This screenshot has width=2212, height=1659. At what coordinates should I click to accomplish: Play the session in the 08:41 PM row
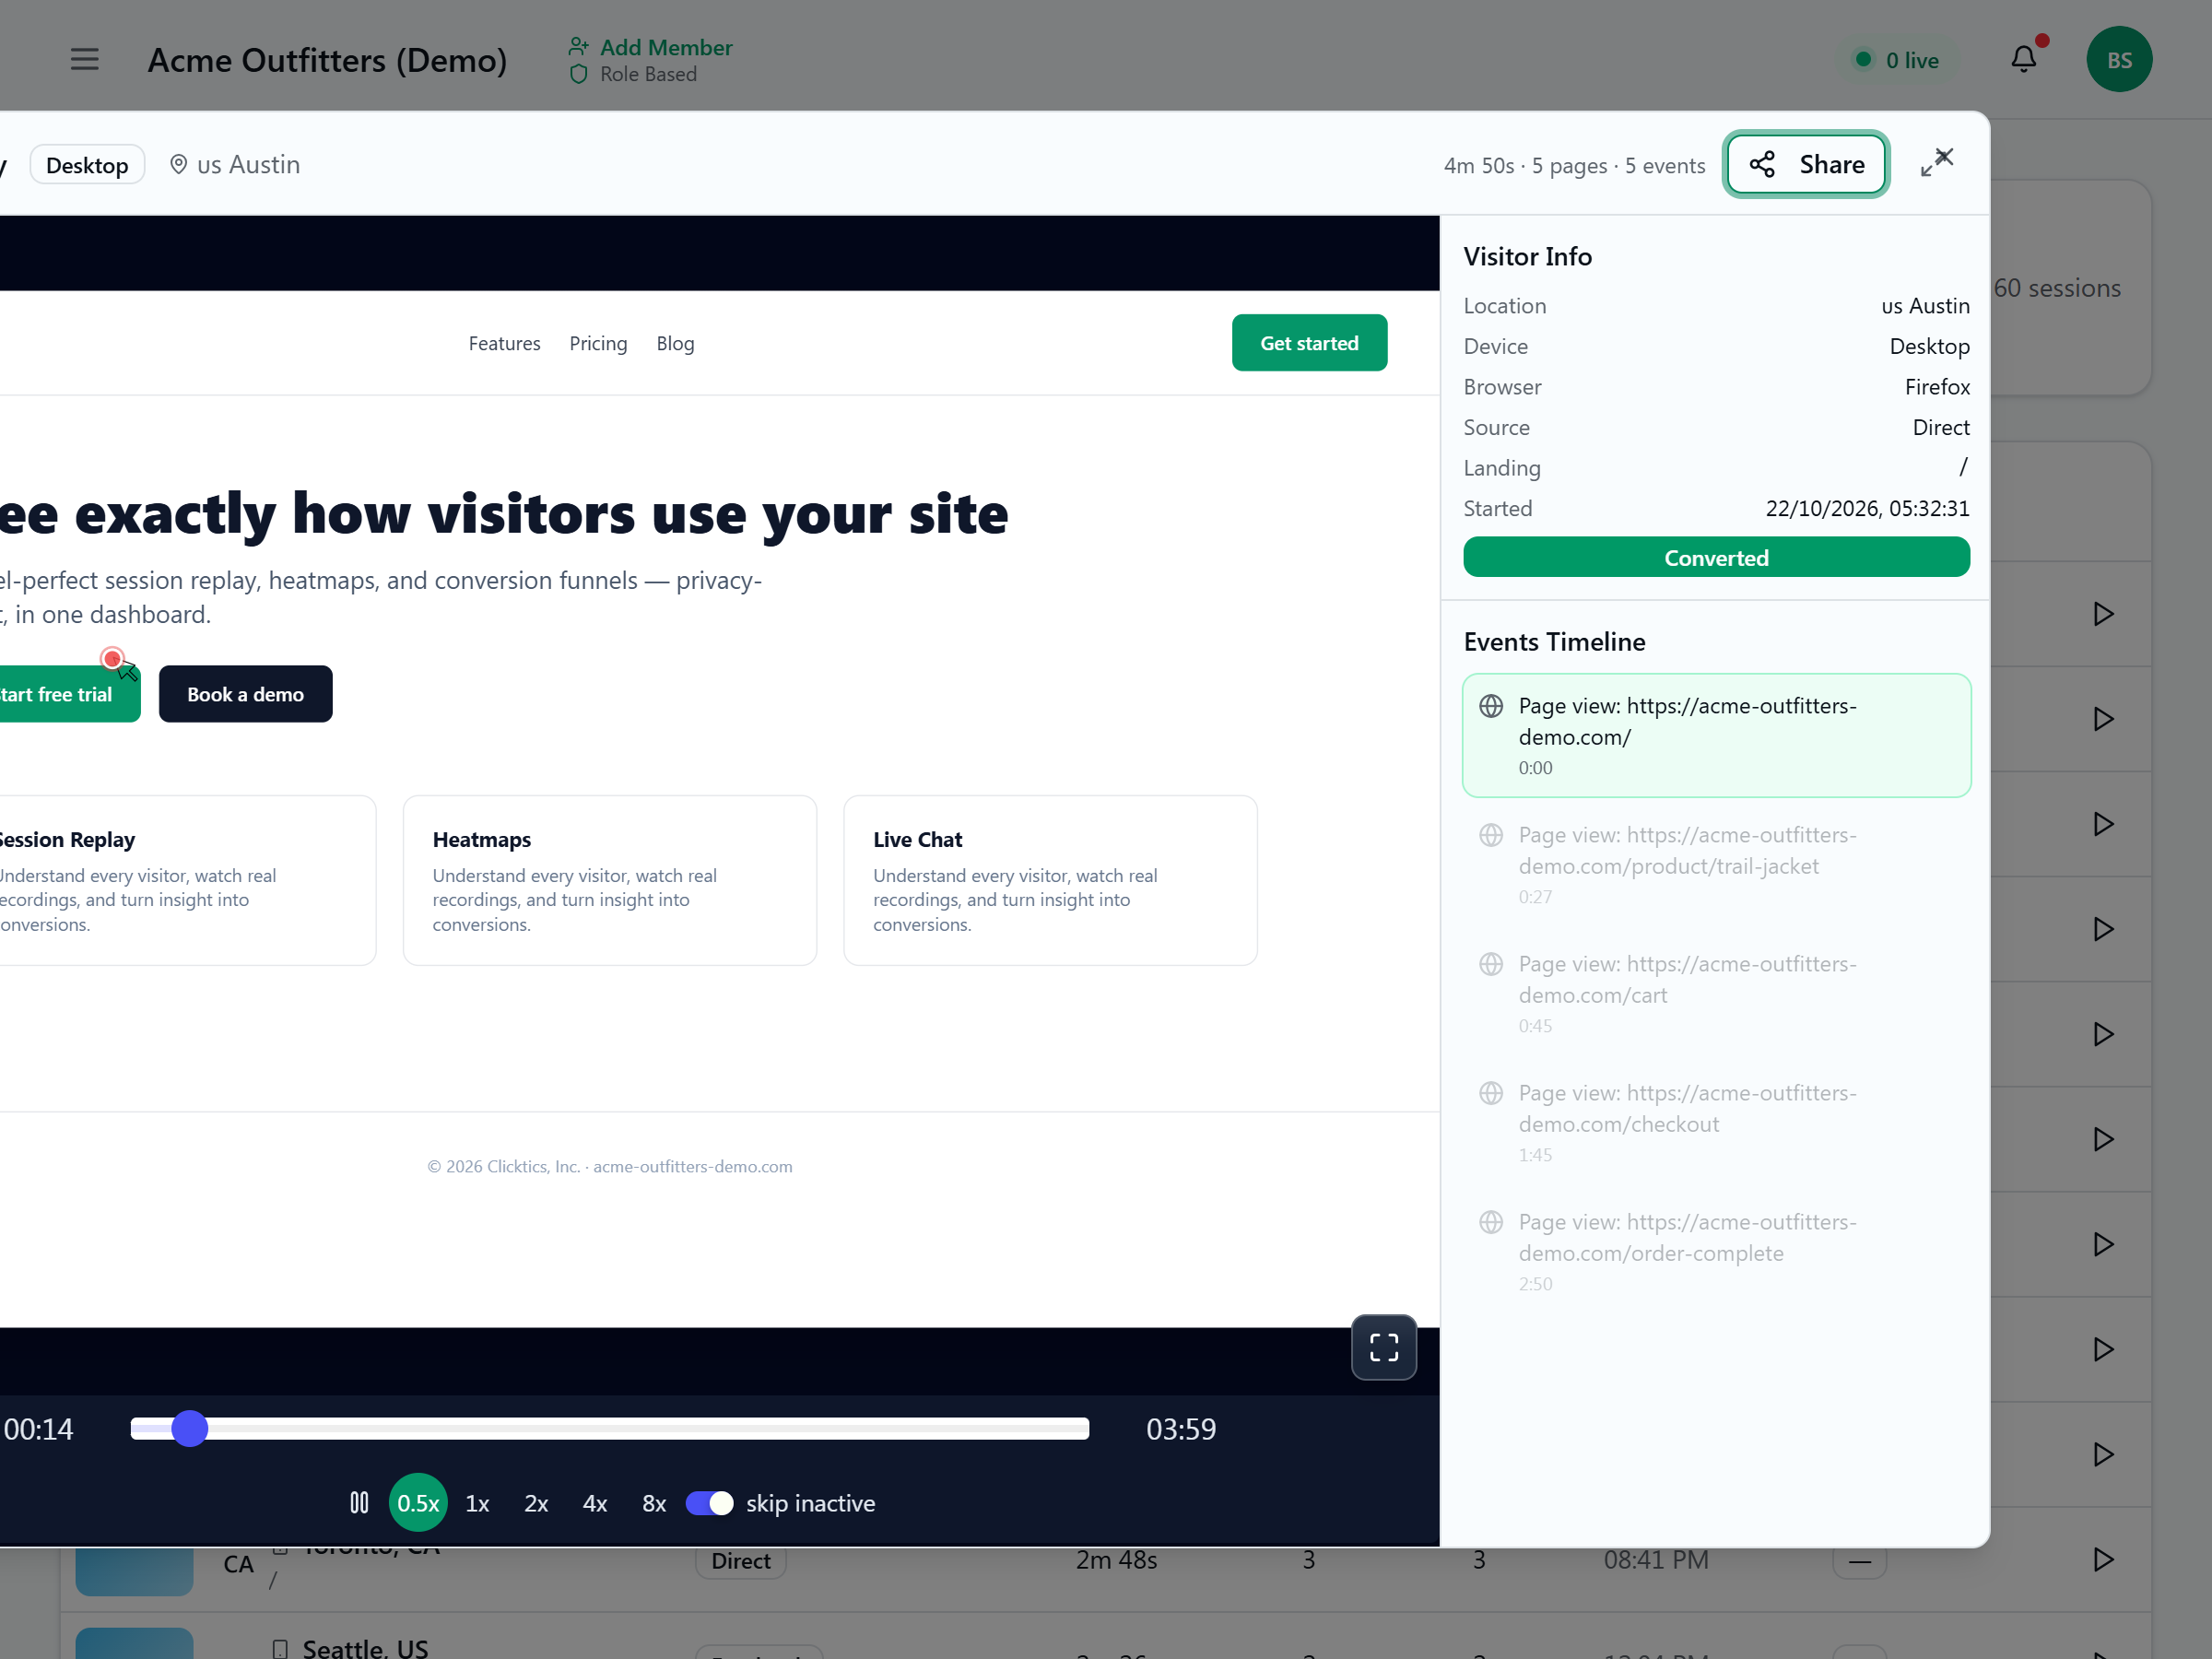click(2103, 1559)
